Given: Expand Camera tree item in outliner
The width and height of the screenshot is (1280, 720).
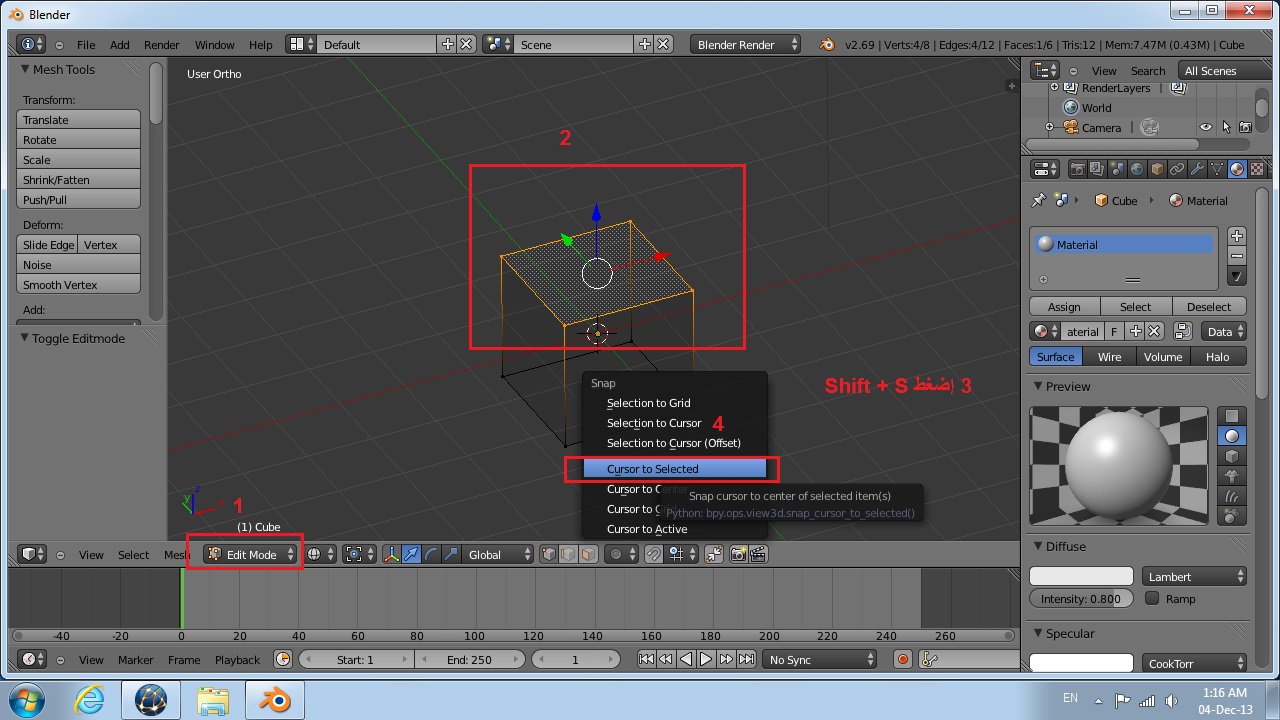Looking at the screenshot, I should (1049, 127).
